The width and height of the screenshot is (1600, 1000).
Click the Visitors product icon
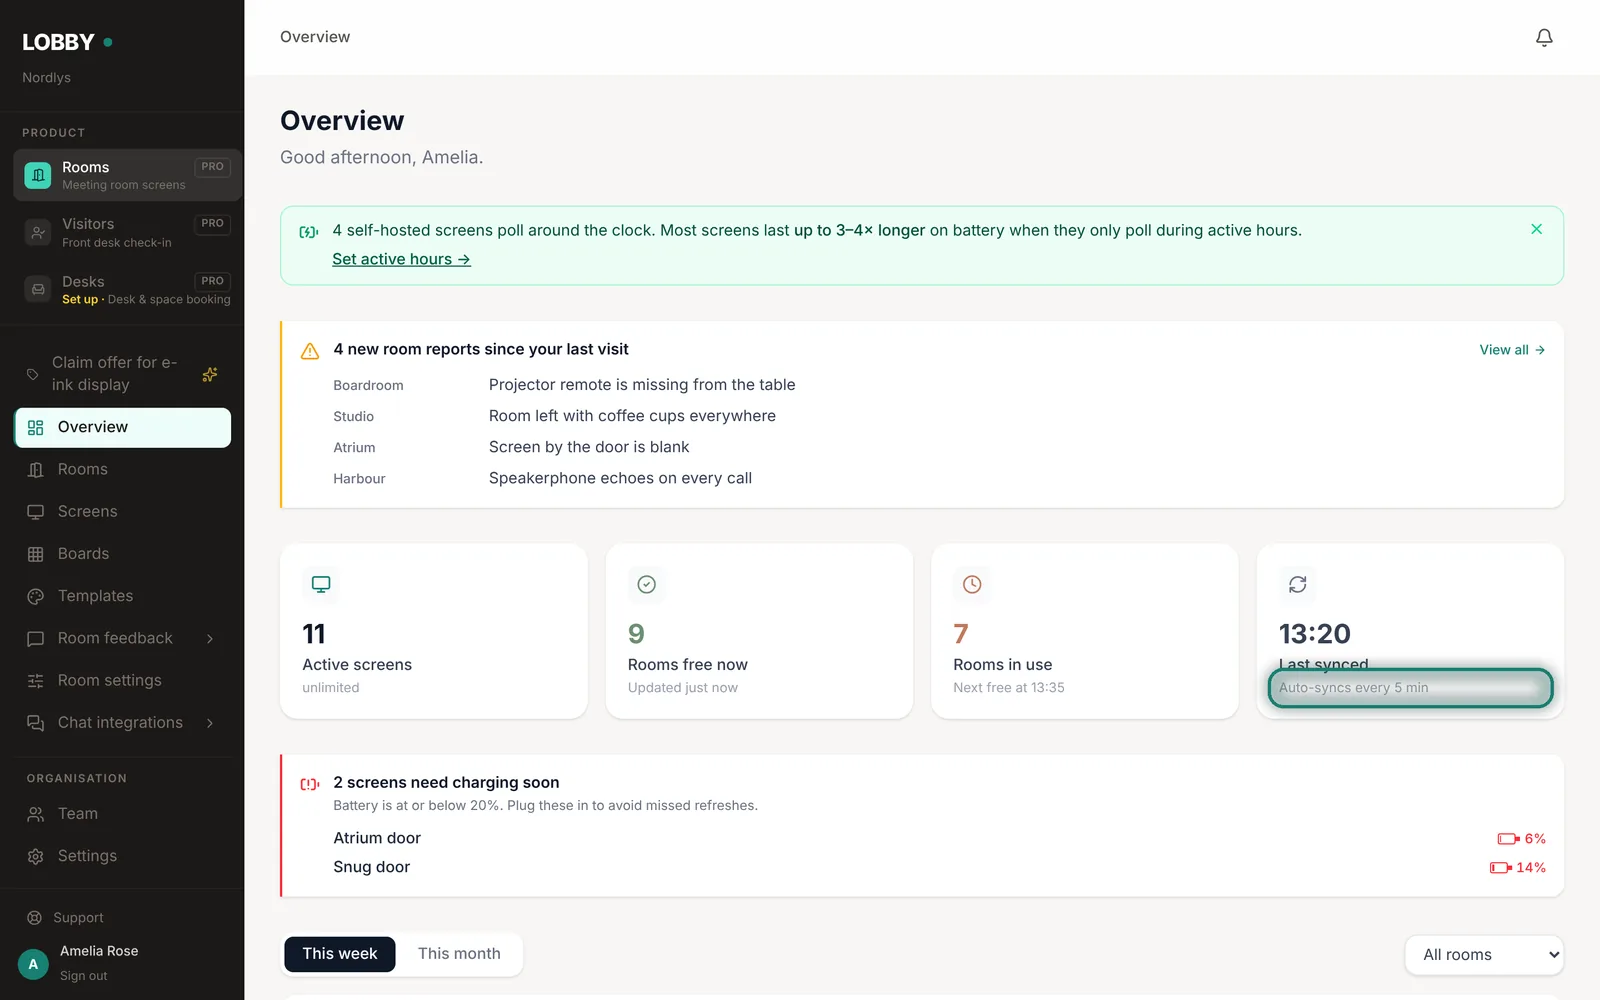click(38, 232)
